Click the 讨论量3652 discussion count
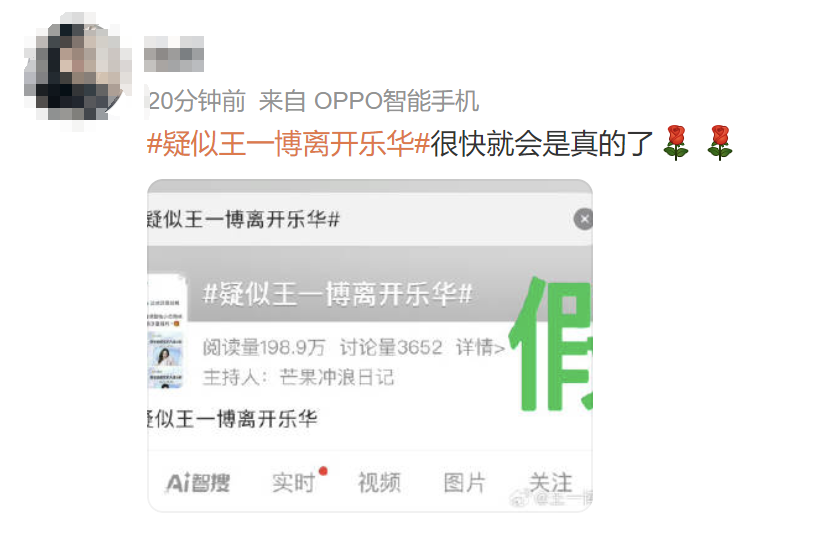 coord(391,347)
